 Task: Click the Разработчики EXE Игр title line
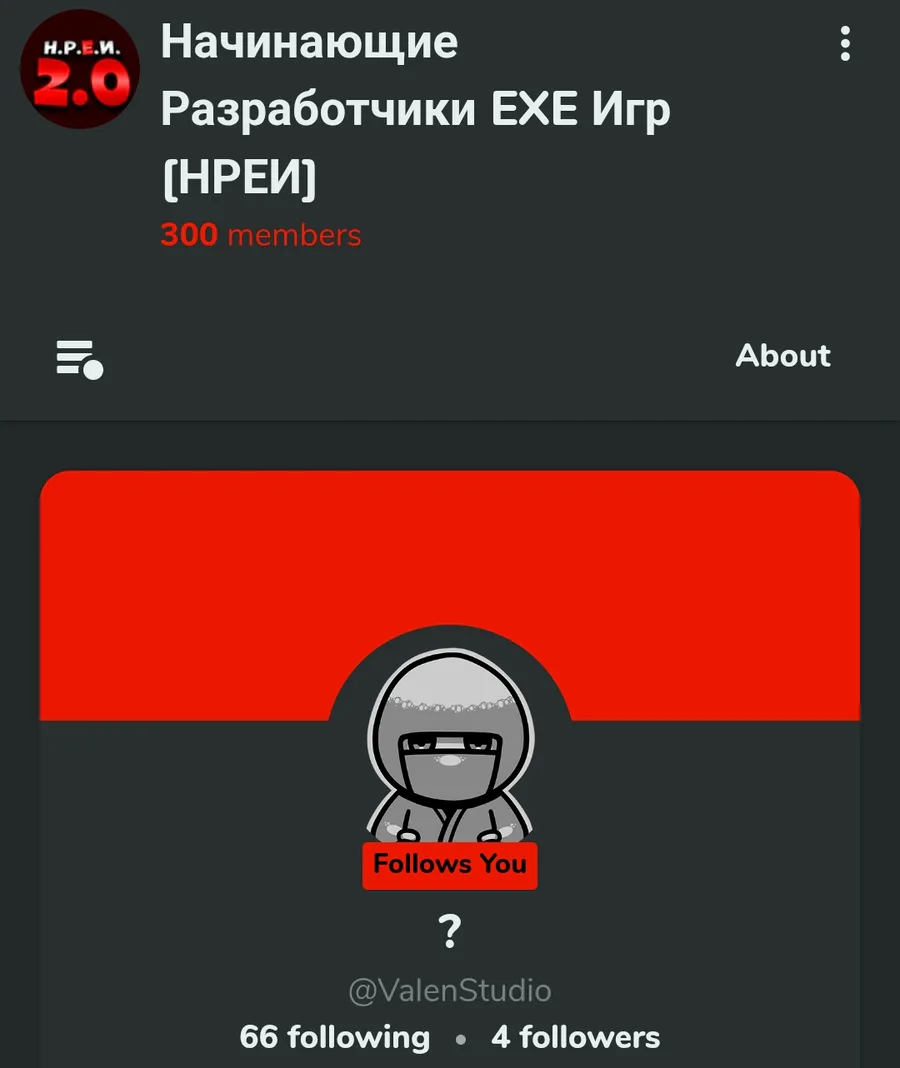tap(416, 110)
